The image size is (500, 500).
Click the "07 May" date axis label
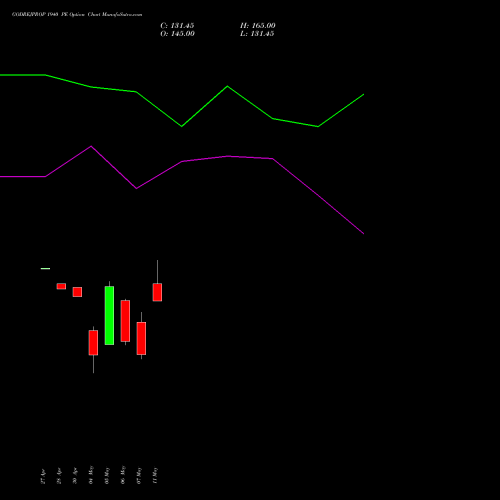click(139, 475)
